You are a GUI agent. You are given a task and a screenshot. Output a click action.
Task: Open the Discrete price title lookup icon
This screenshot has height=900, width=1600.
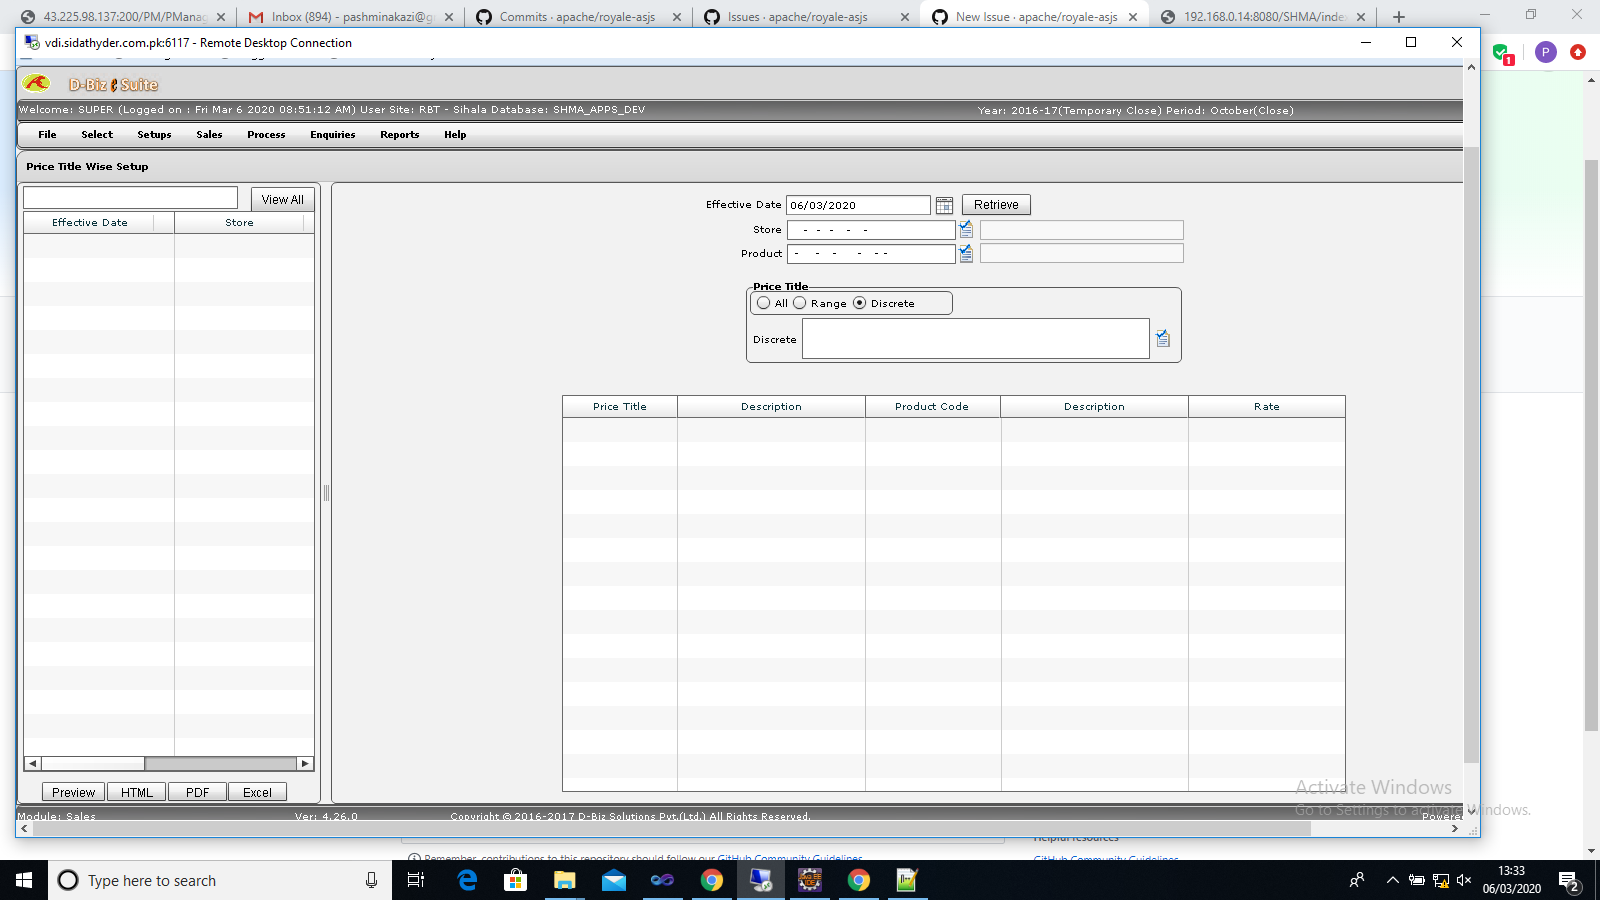(x=1162, y=338)
